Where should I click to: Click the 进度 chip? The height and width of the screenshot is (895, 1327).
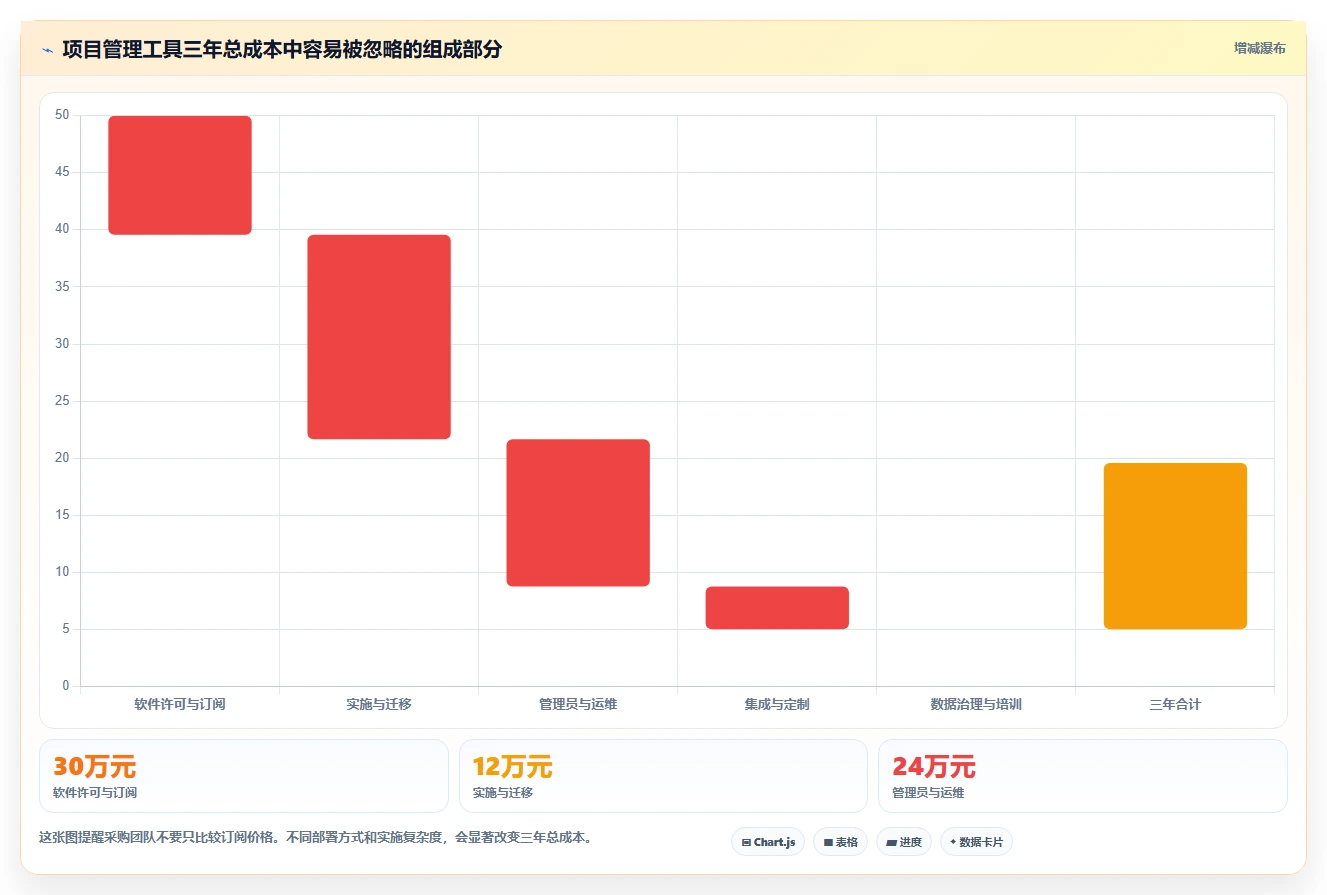[904, 842]
